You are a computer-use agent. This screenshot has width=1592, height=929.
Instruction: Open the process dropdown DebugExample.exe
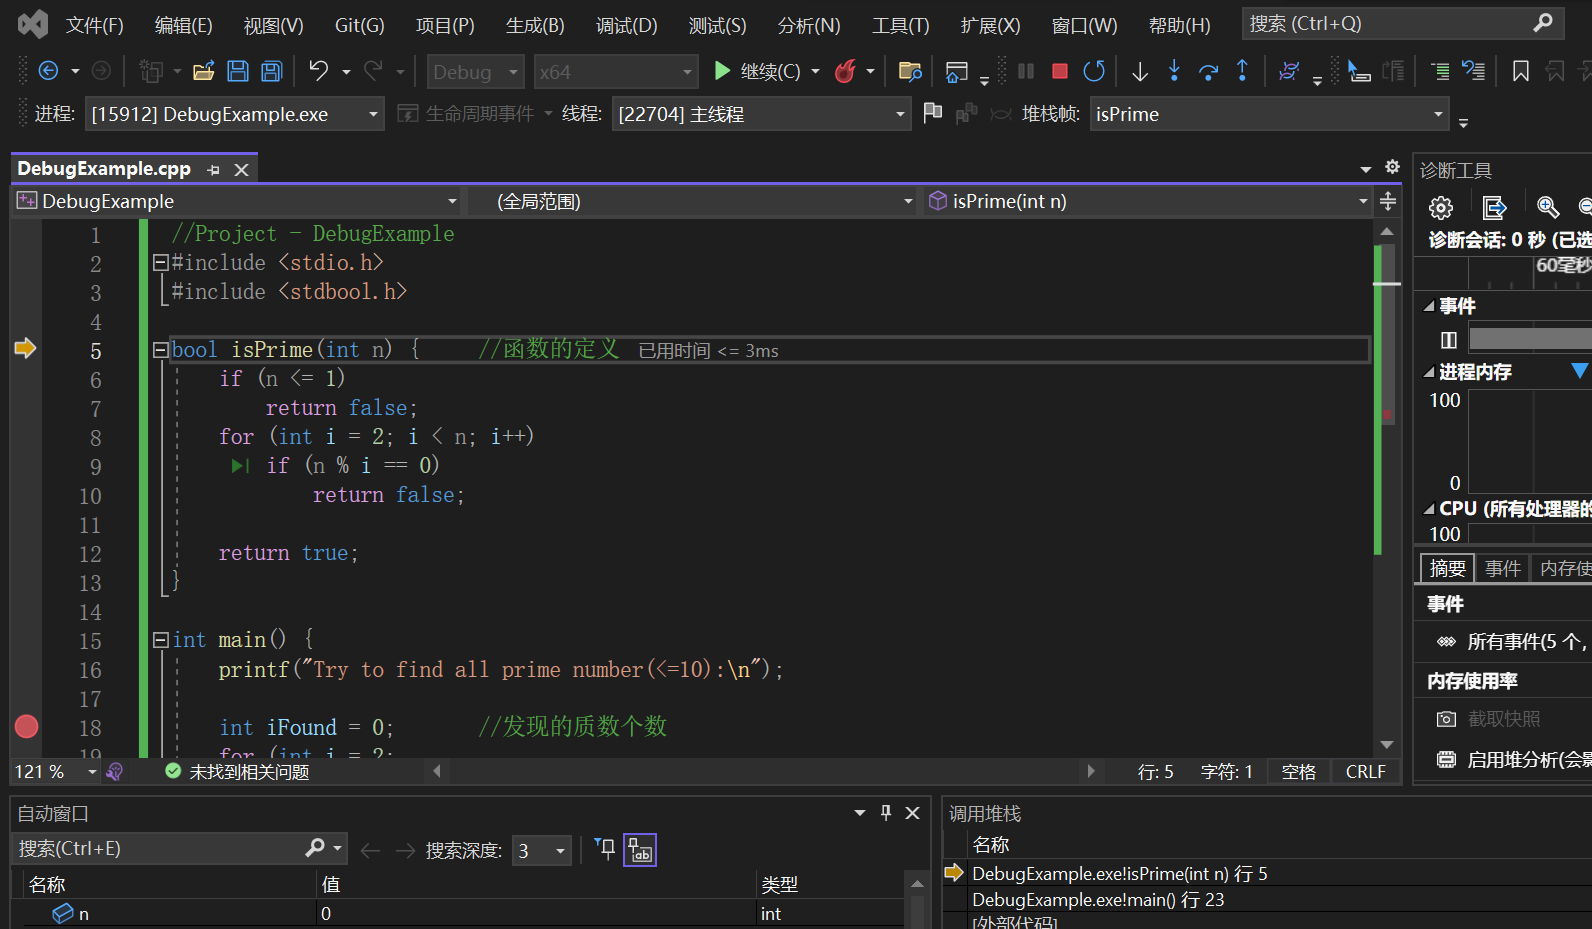point(235,114)
